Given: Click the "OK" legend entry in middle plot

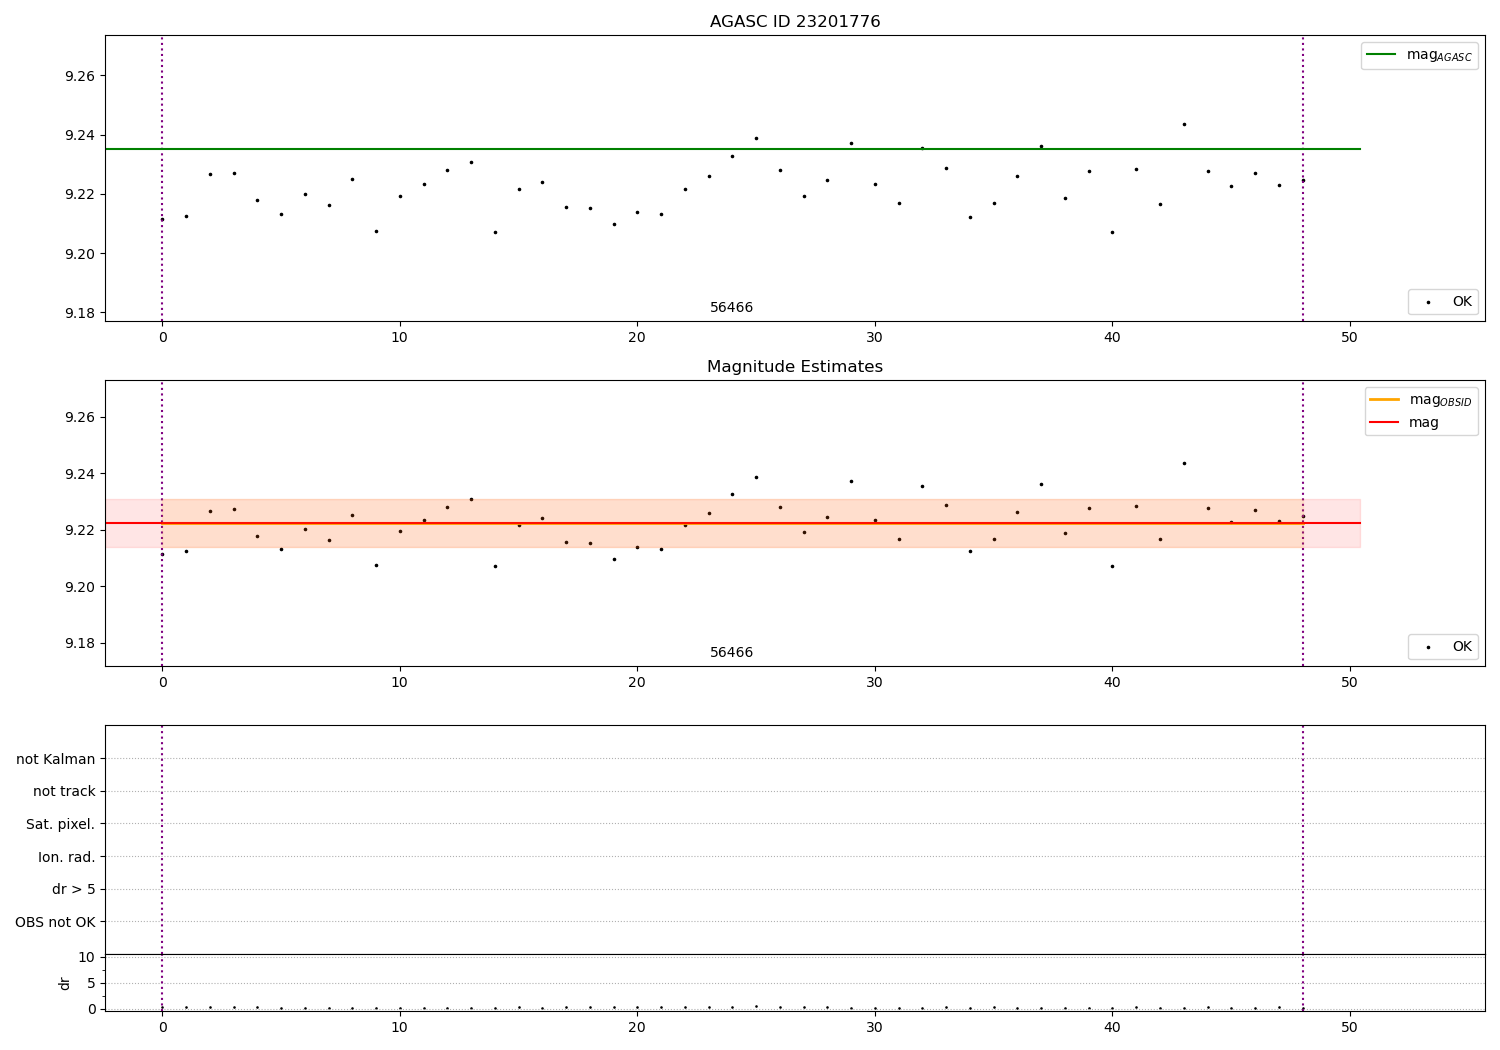Looking at the screenshot, I should [1444, 647].
